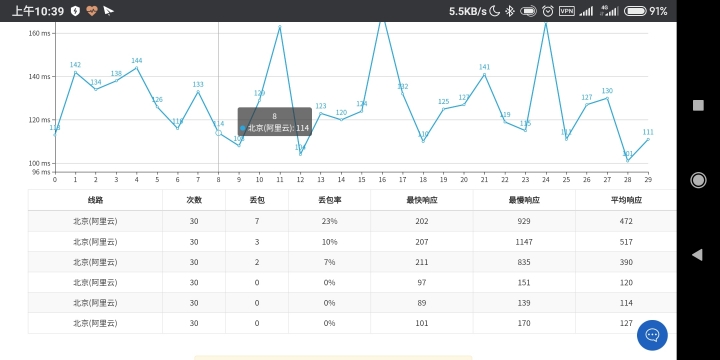This screenshot has width=720, height=360.
Task: Click the '140 ms' y-axis label
Action: click(x=39, y=77)
